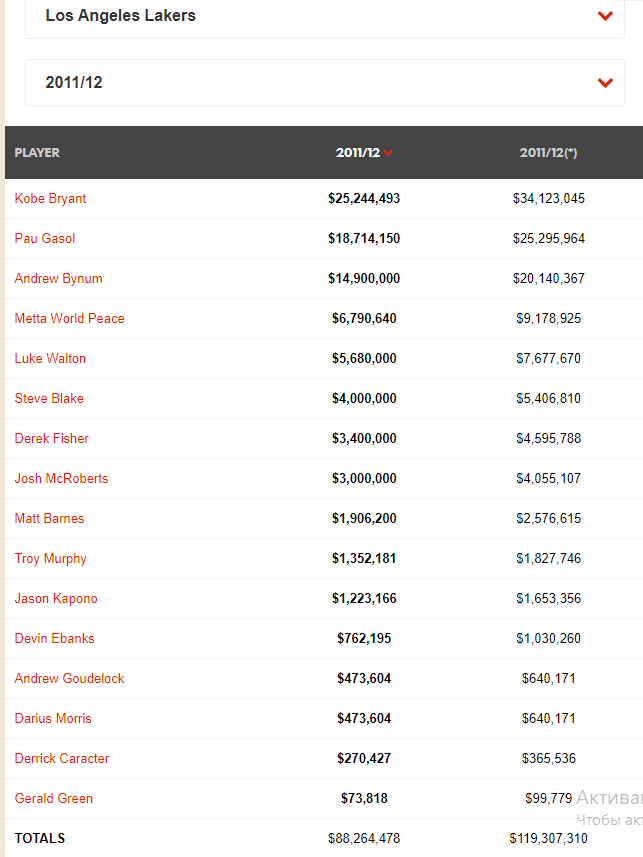The height and width of the screenshot is (857, 643).
Task: Open Kobe Bryant's player page
Action: point(50,198)
